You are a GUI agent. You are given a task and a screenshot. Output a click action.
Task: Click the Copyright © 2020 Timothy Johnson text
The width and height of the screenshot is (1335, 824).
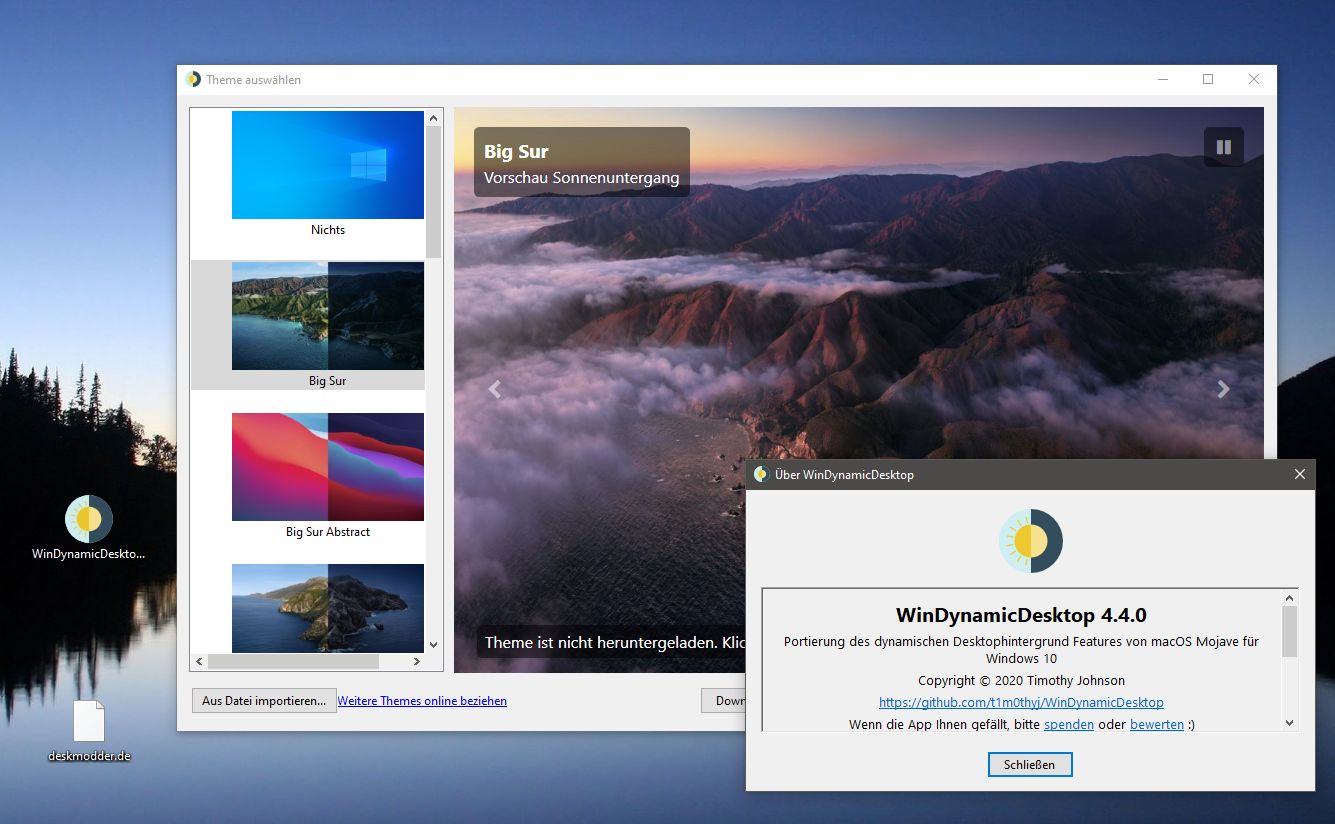coord(1021,680)
